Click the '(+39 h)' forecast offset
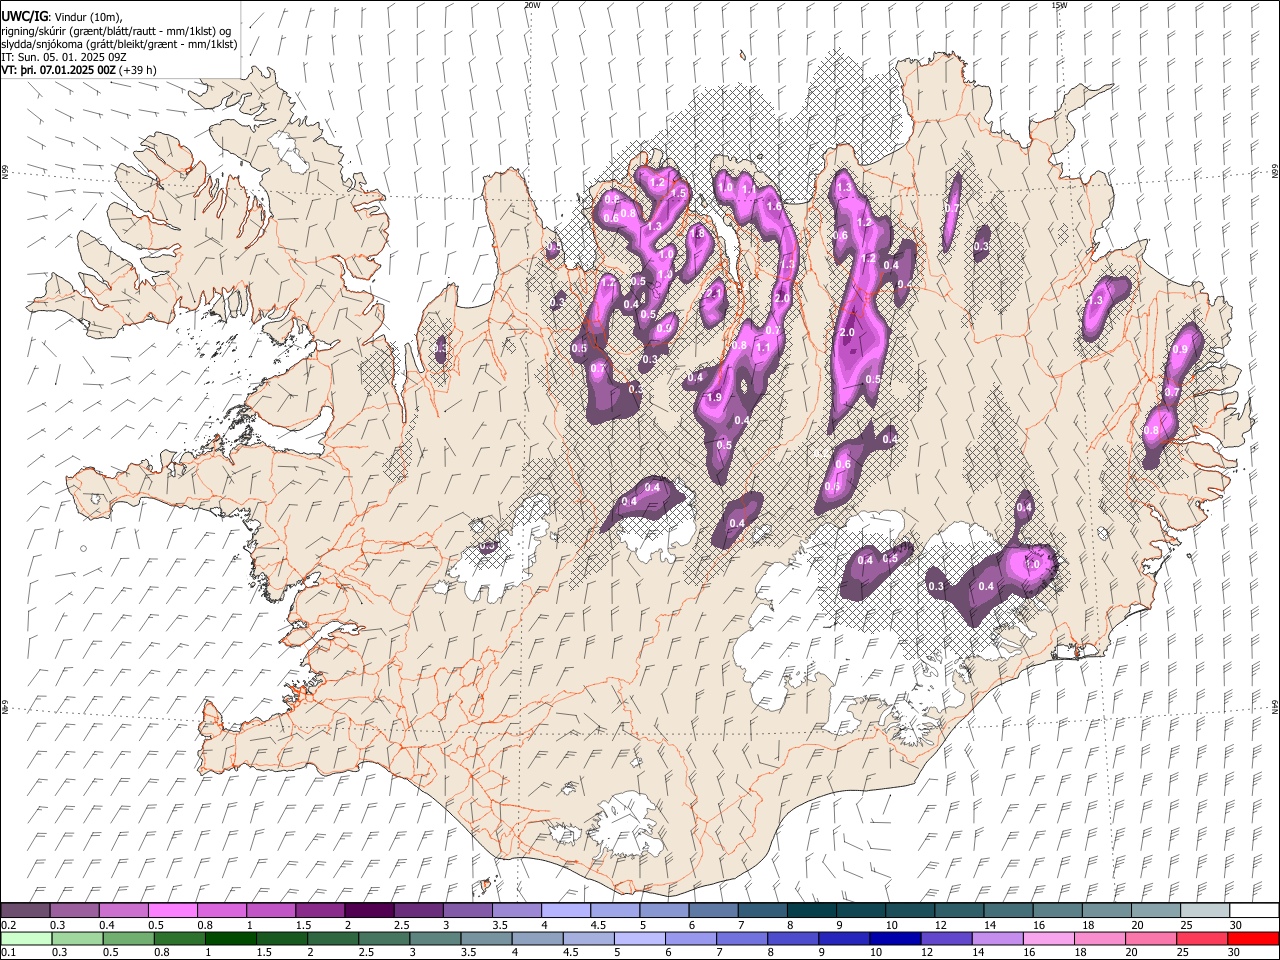Viewport: 1280px width, 960px height. coord(137,70)
